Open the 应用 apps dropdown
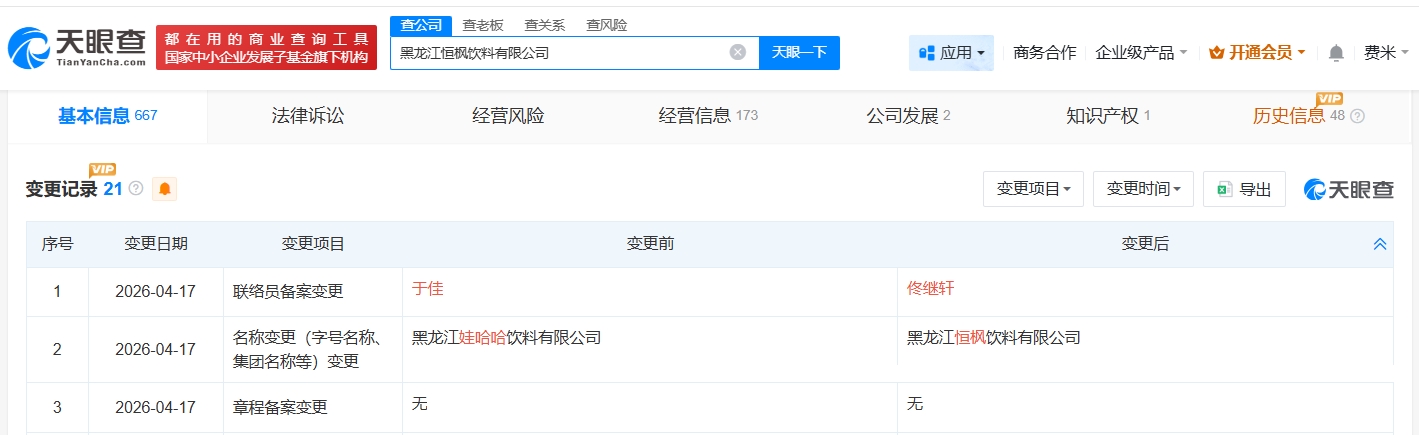The height and width of the screenshot is (435, 1419). (950, 52)
